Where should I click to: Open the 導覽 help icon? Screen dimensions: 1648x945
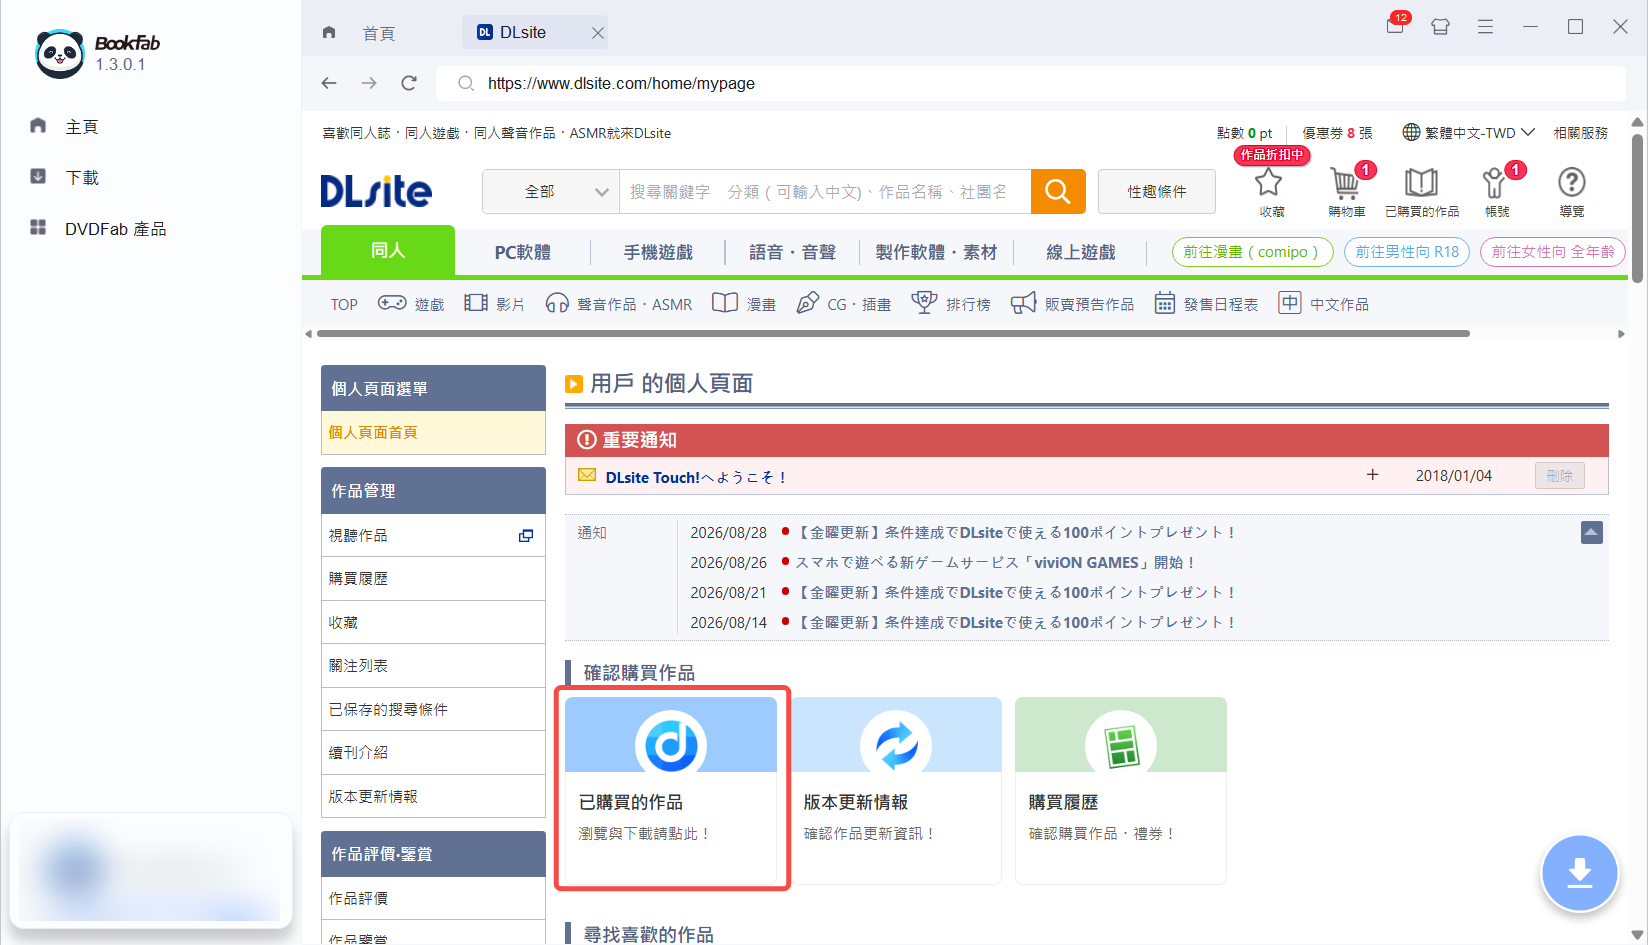[x=1571, y=191]
